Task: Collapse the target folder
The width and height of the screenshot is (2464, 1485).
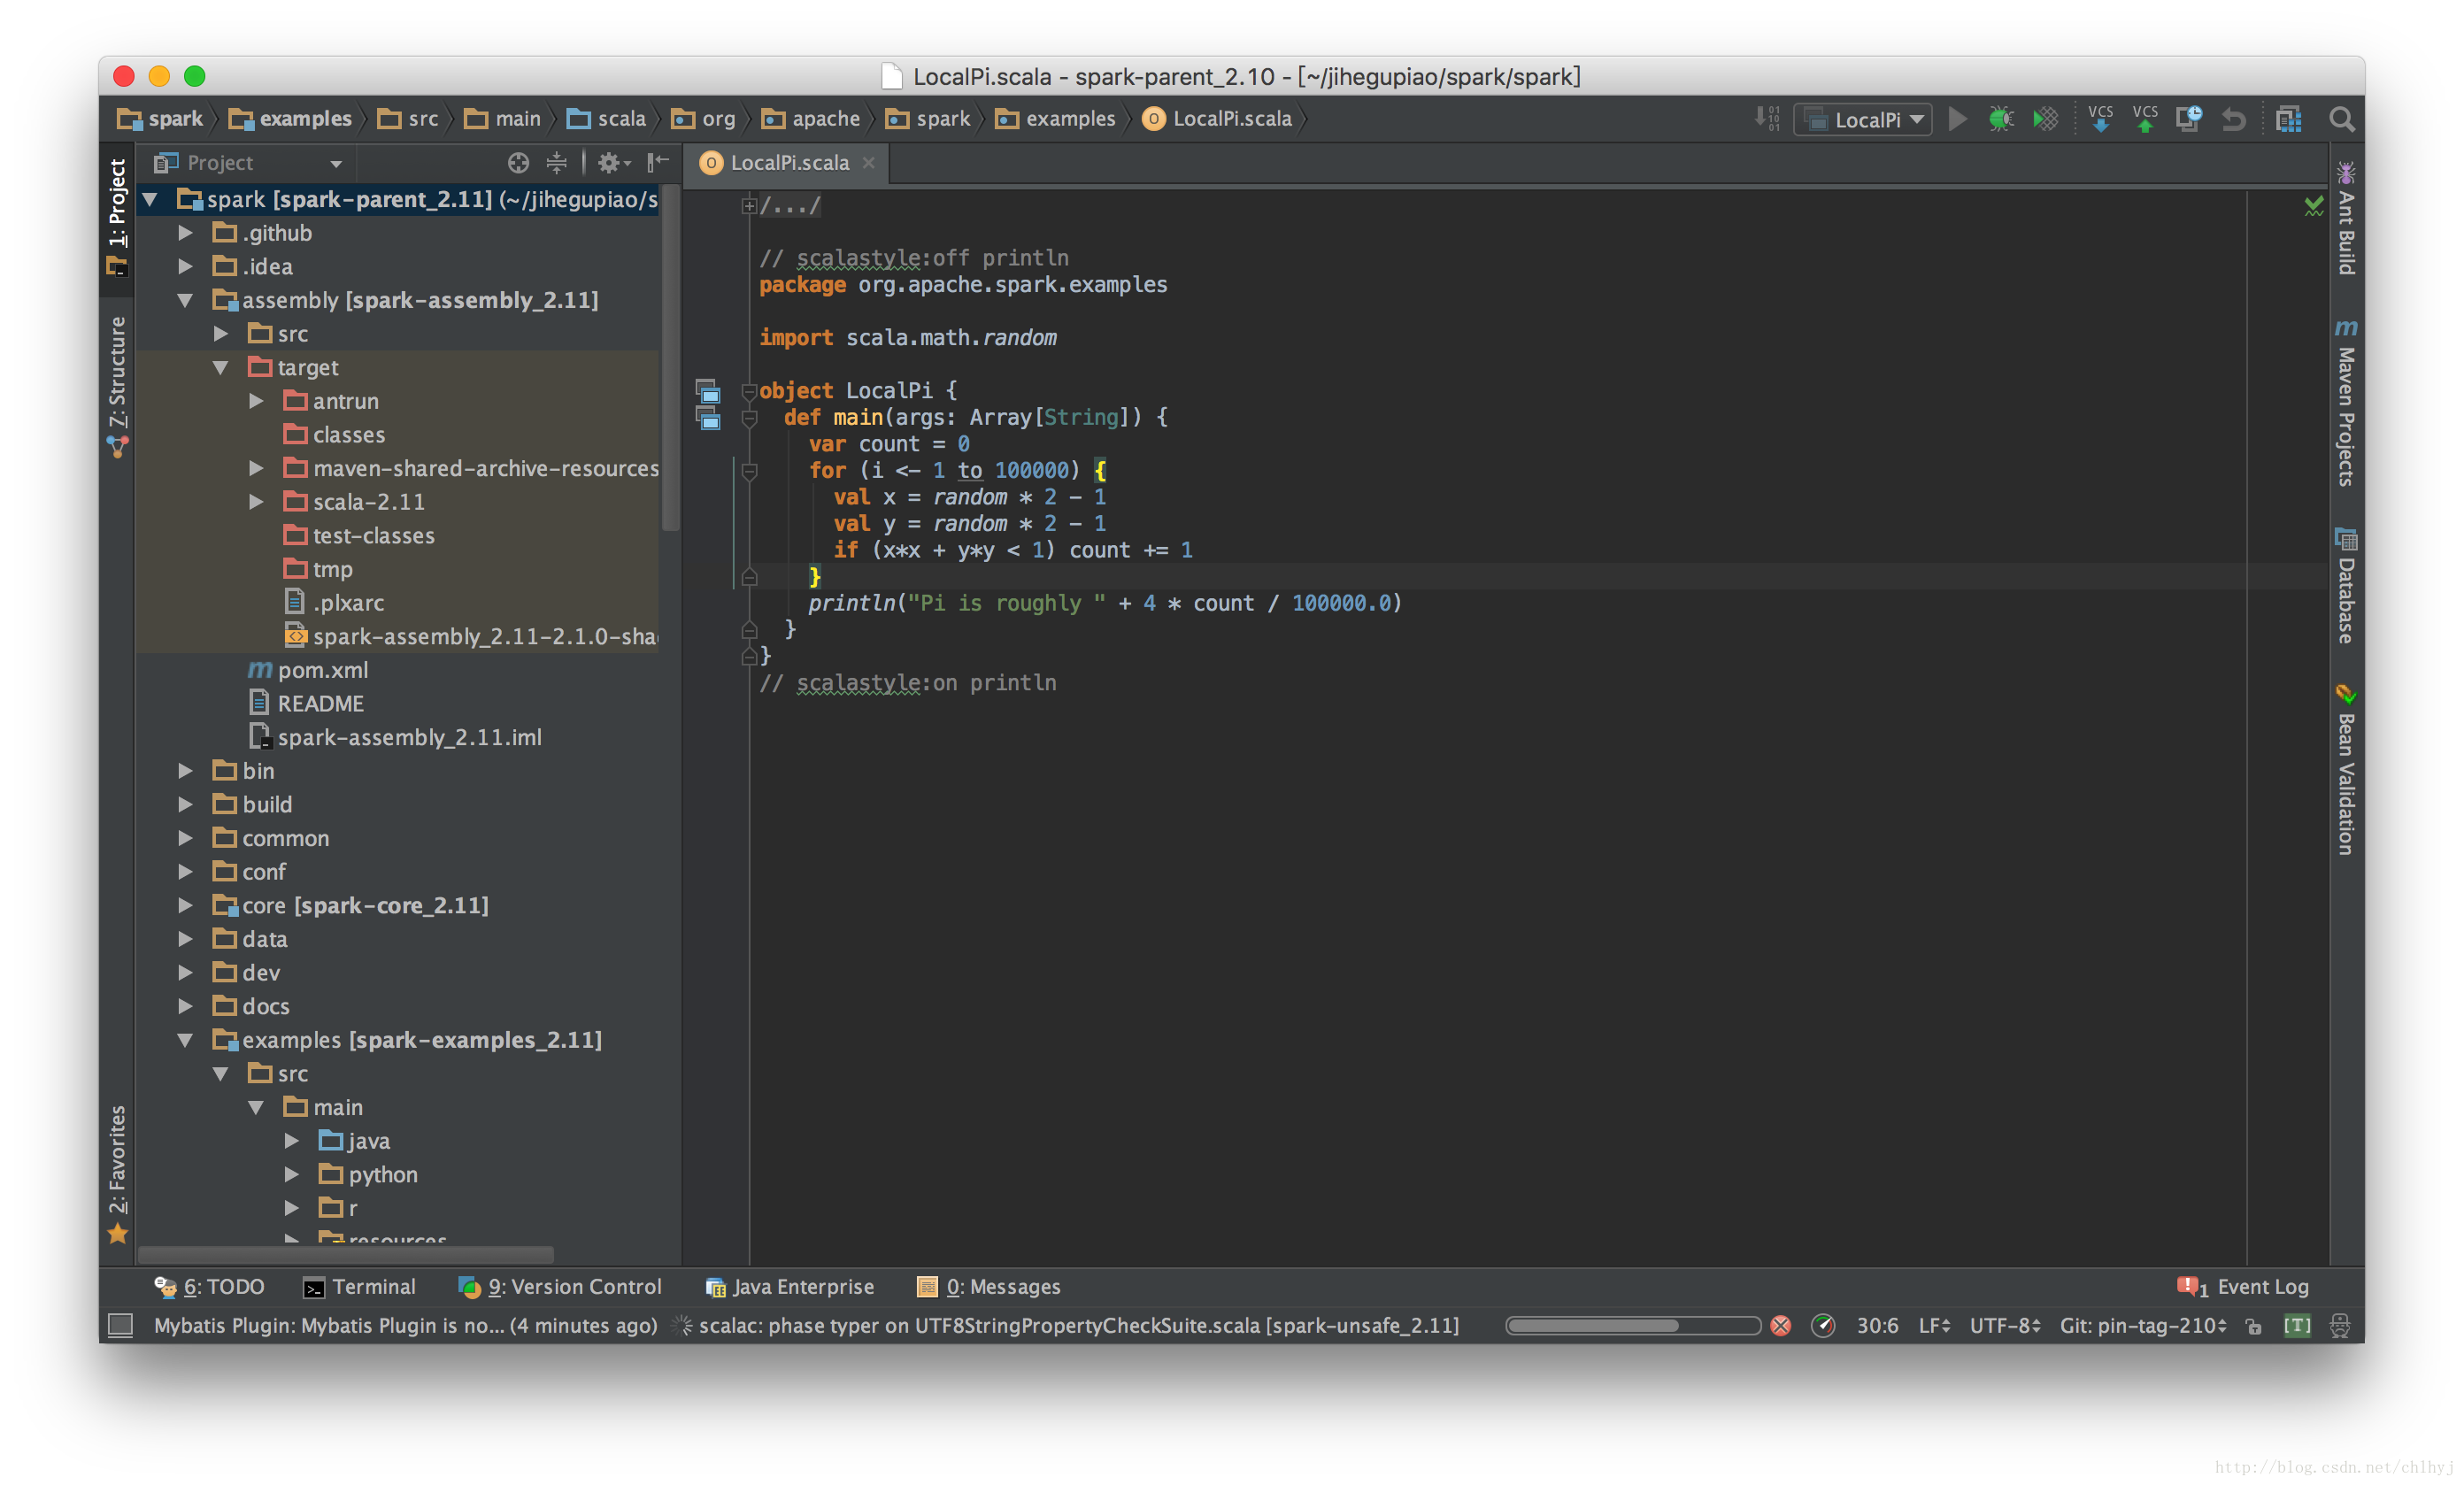Action: click(221, 368)
